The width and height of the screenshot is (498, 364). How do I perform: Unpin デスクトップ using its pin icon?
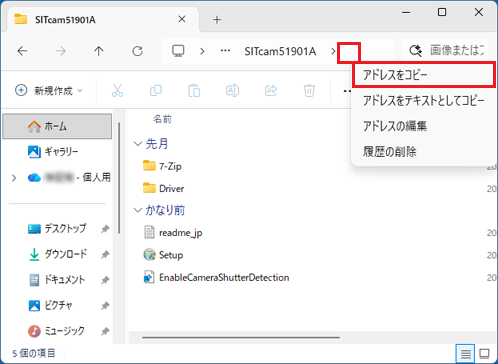105,229
